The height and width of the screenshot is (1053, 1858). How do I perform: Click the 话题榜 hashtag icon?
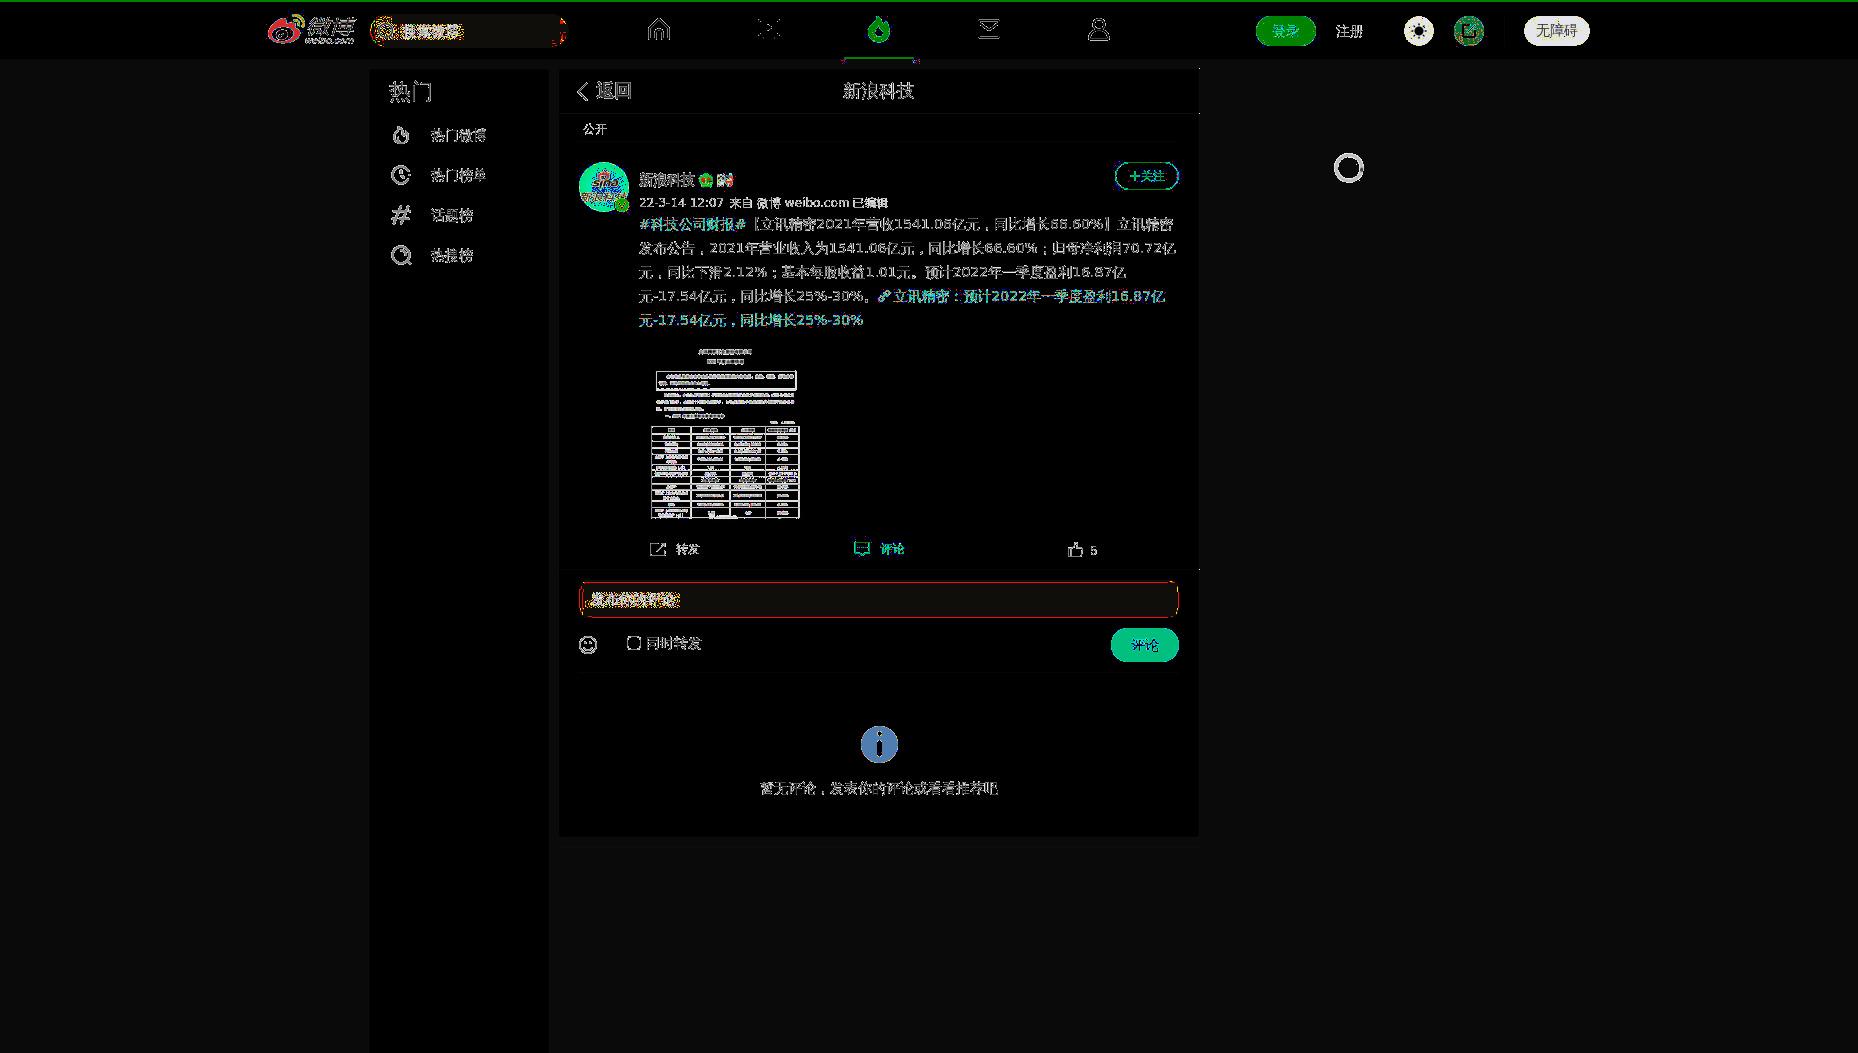(x=401, y=215)
